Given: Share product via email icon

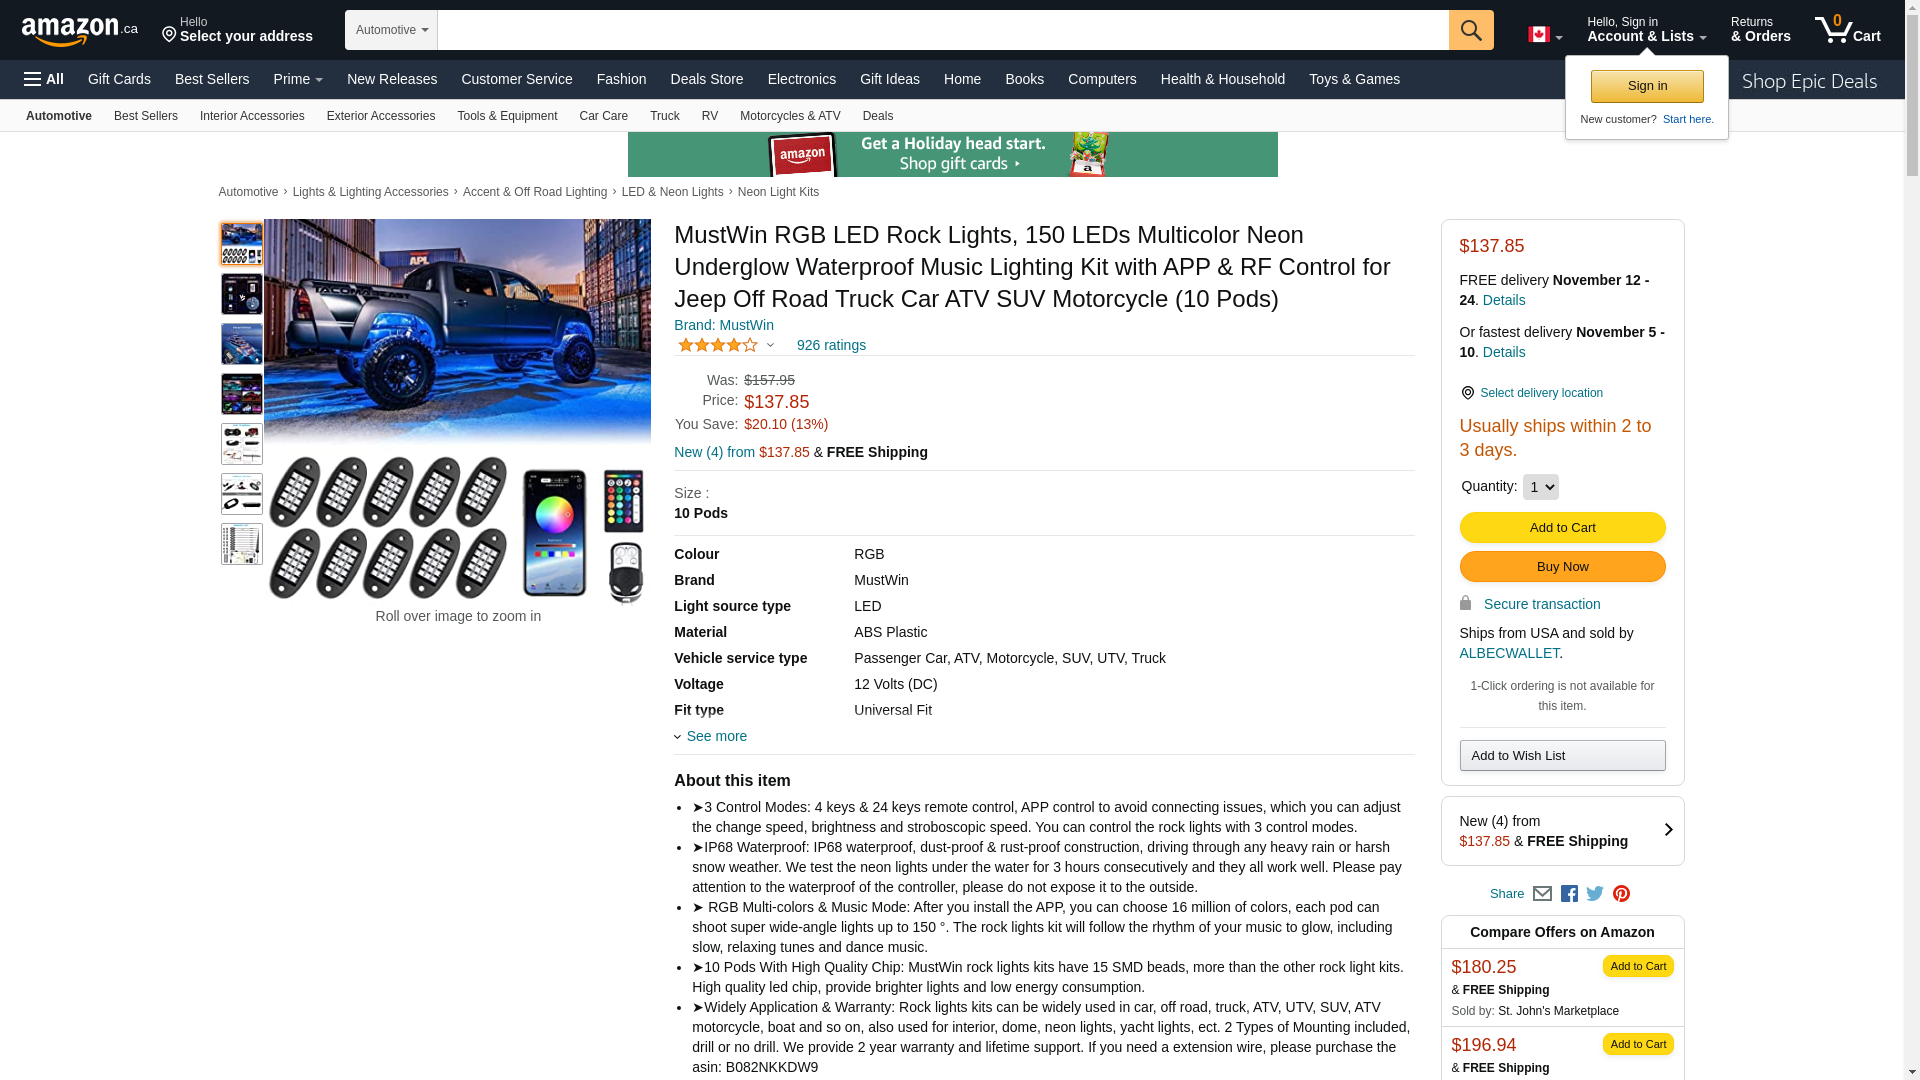Looking at the screenshot, I should point(1542,894).
